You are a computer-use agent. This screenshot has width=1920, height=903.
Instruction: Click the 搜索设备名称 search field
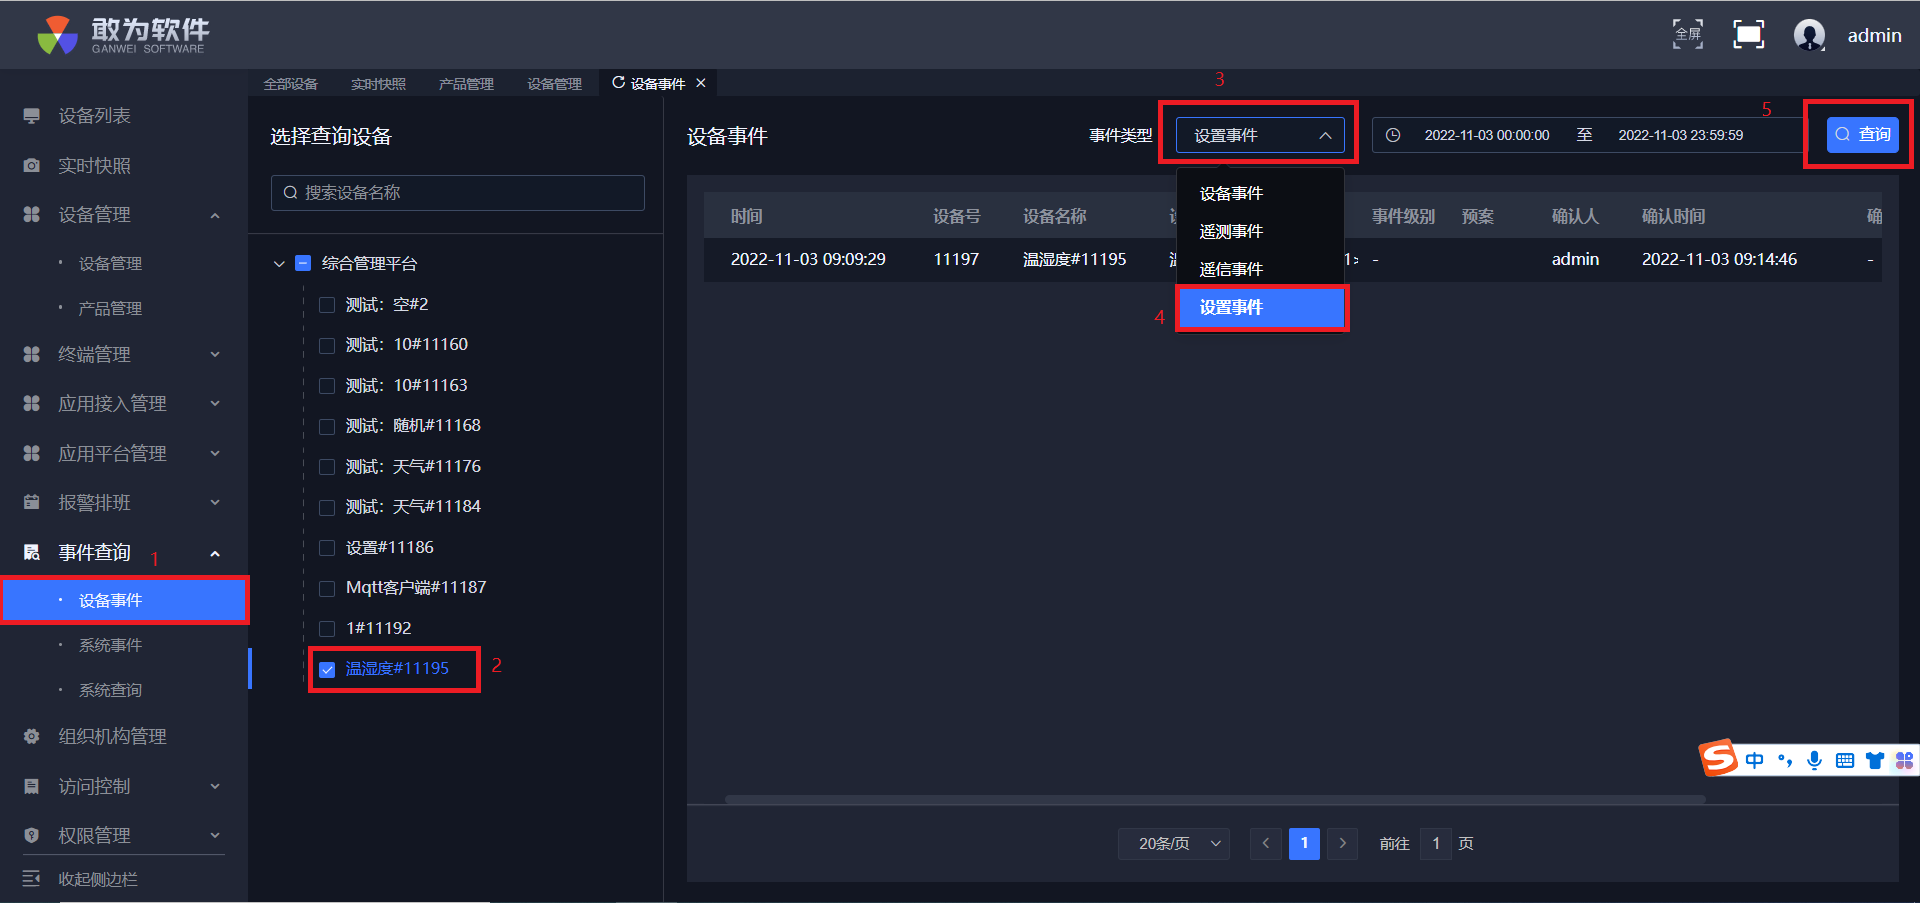(x=458, y=193)
